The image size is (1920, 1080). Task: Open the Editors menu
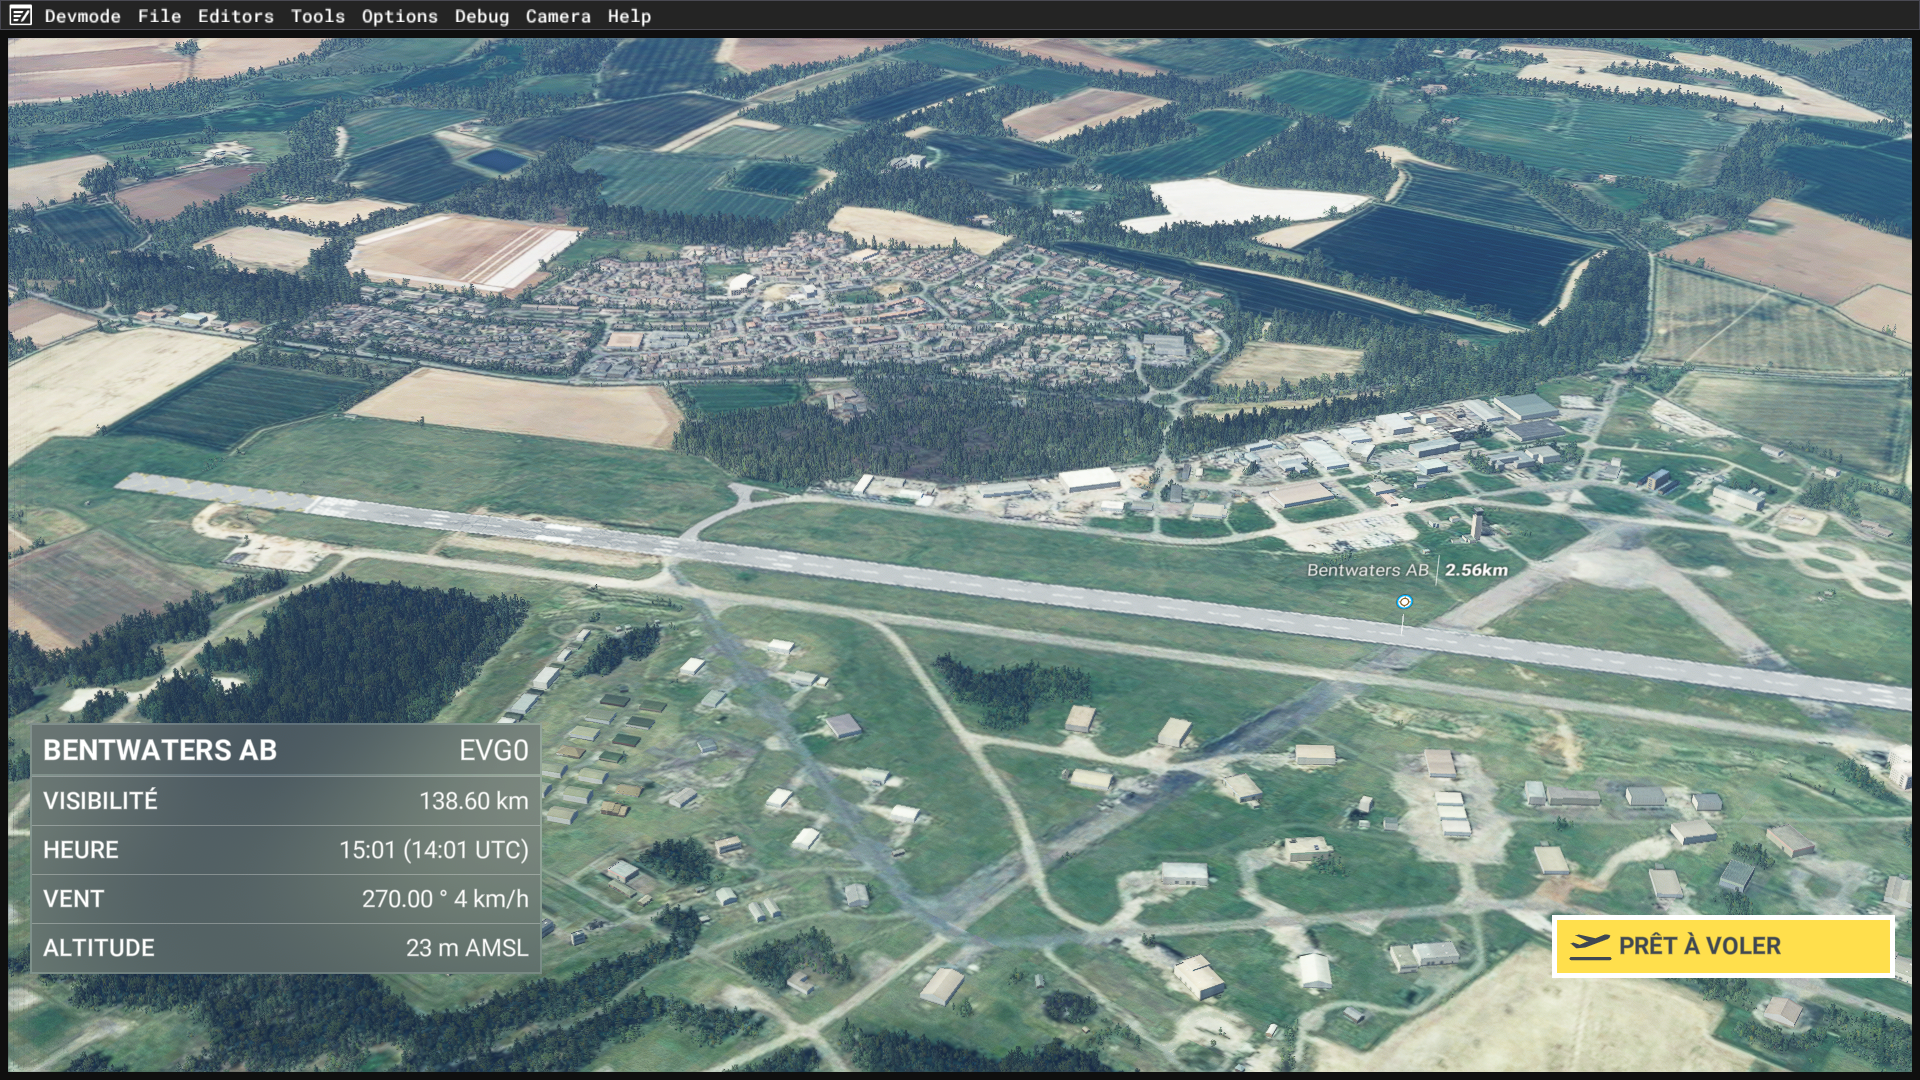(x=235, y=16)
